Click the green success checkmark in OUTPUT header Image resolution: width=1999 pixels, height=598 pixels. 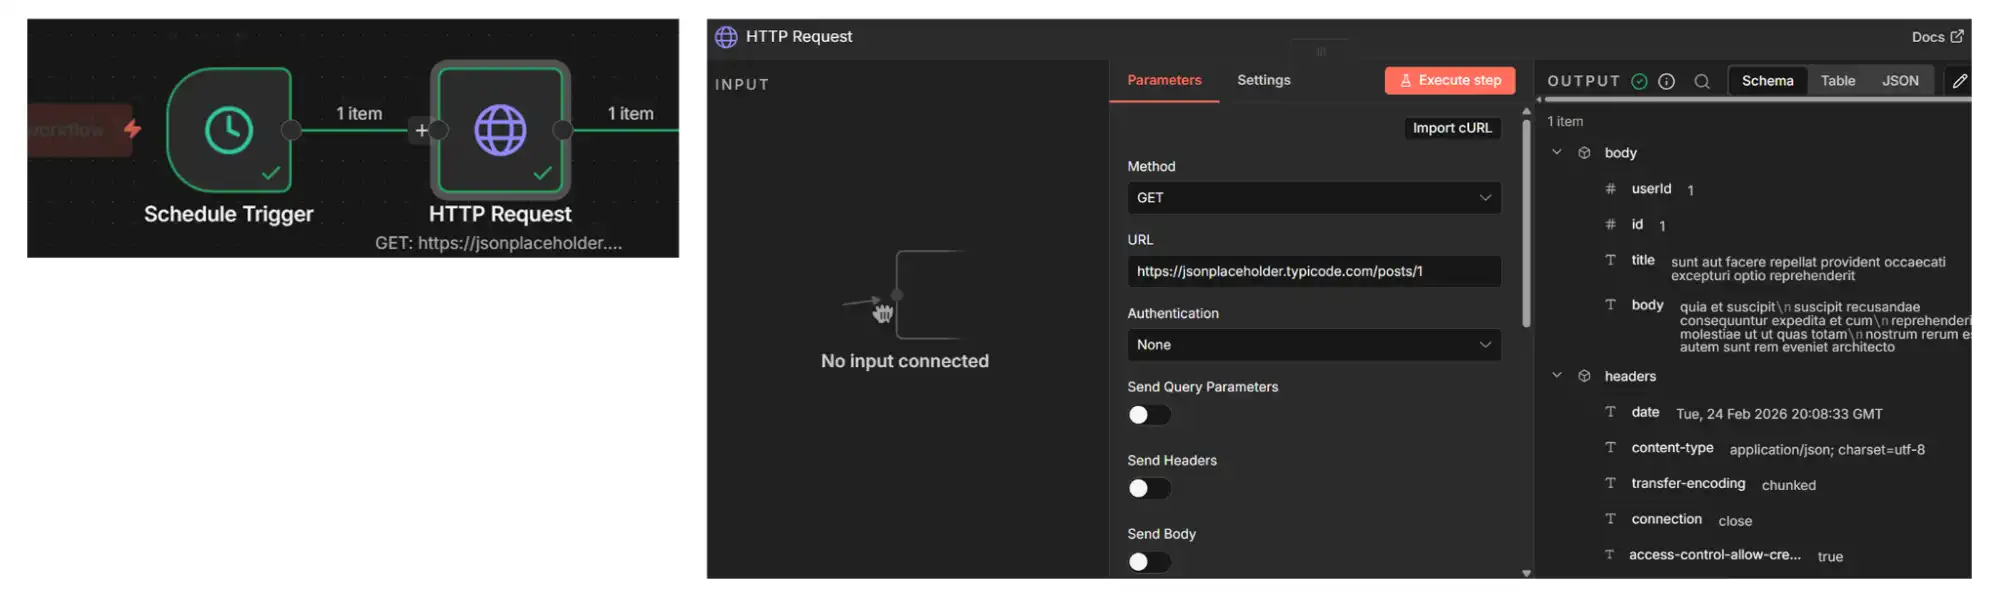(x=1639, y=81)
